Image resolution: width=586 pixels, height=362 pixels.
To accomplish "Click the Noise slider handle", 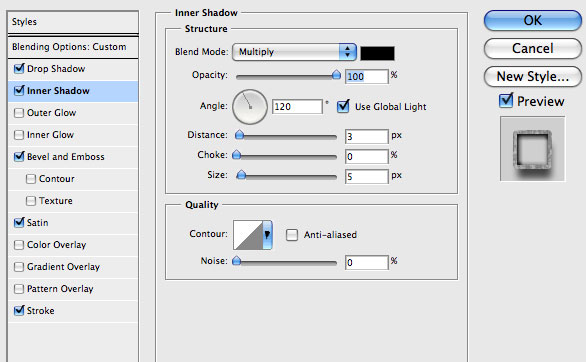I will (237, 260).
